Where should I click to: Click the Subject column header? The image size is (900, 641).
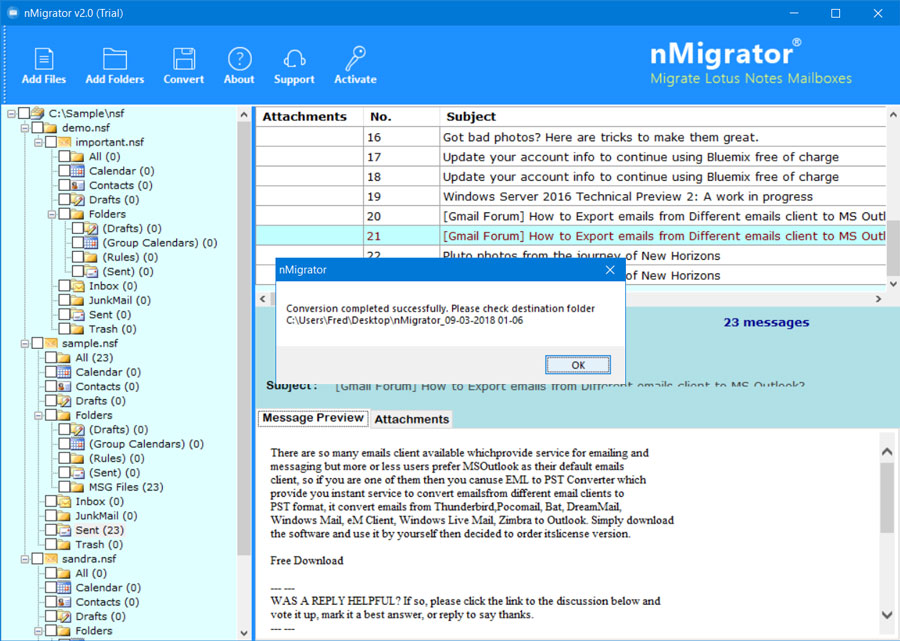click(x=663, y=116)
